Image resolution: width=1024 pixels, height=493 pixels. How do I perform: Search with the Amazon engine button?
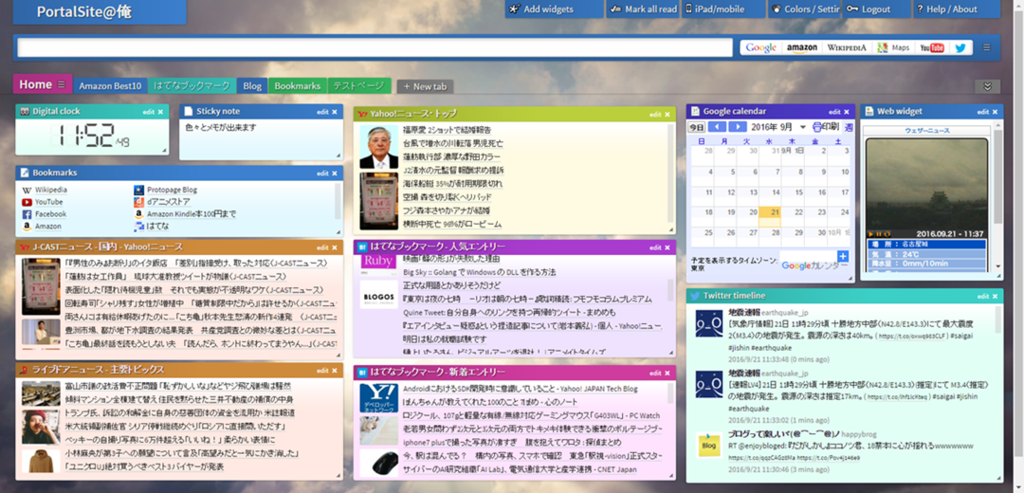[x=801, y=48]
